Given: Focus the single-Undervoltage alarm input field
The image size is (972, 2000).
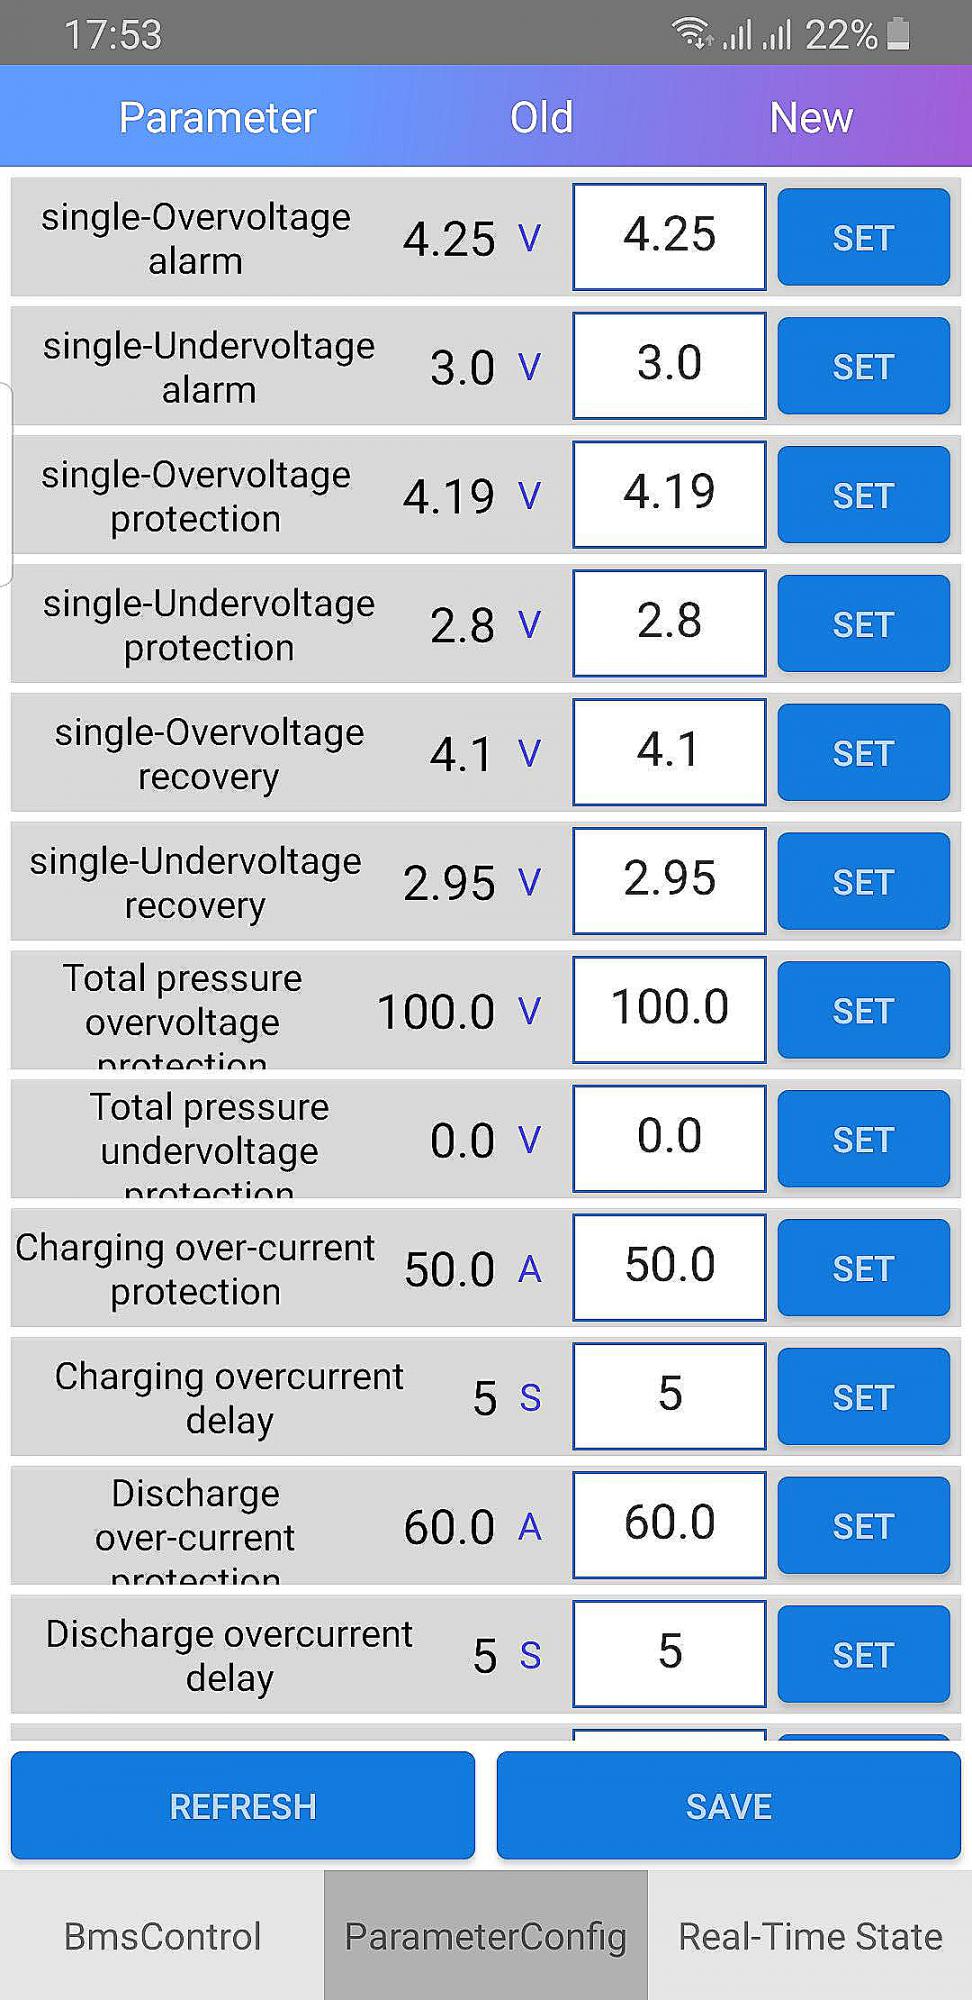Looking at the screenshot, I should 669,365.
